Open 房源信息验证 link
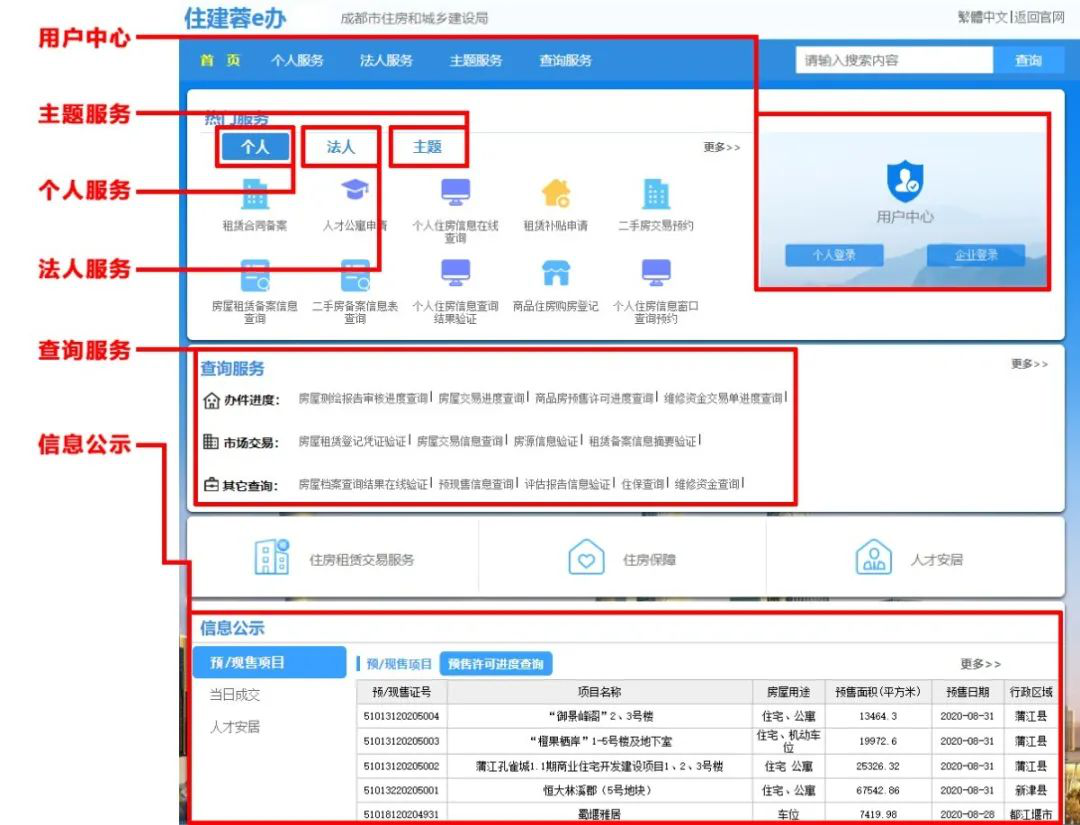The height and width of the screenshot is (825, 1080). pyautogui.click(x=546, y=441)
